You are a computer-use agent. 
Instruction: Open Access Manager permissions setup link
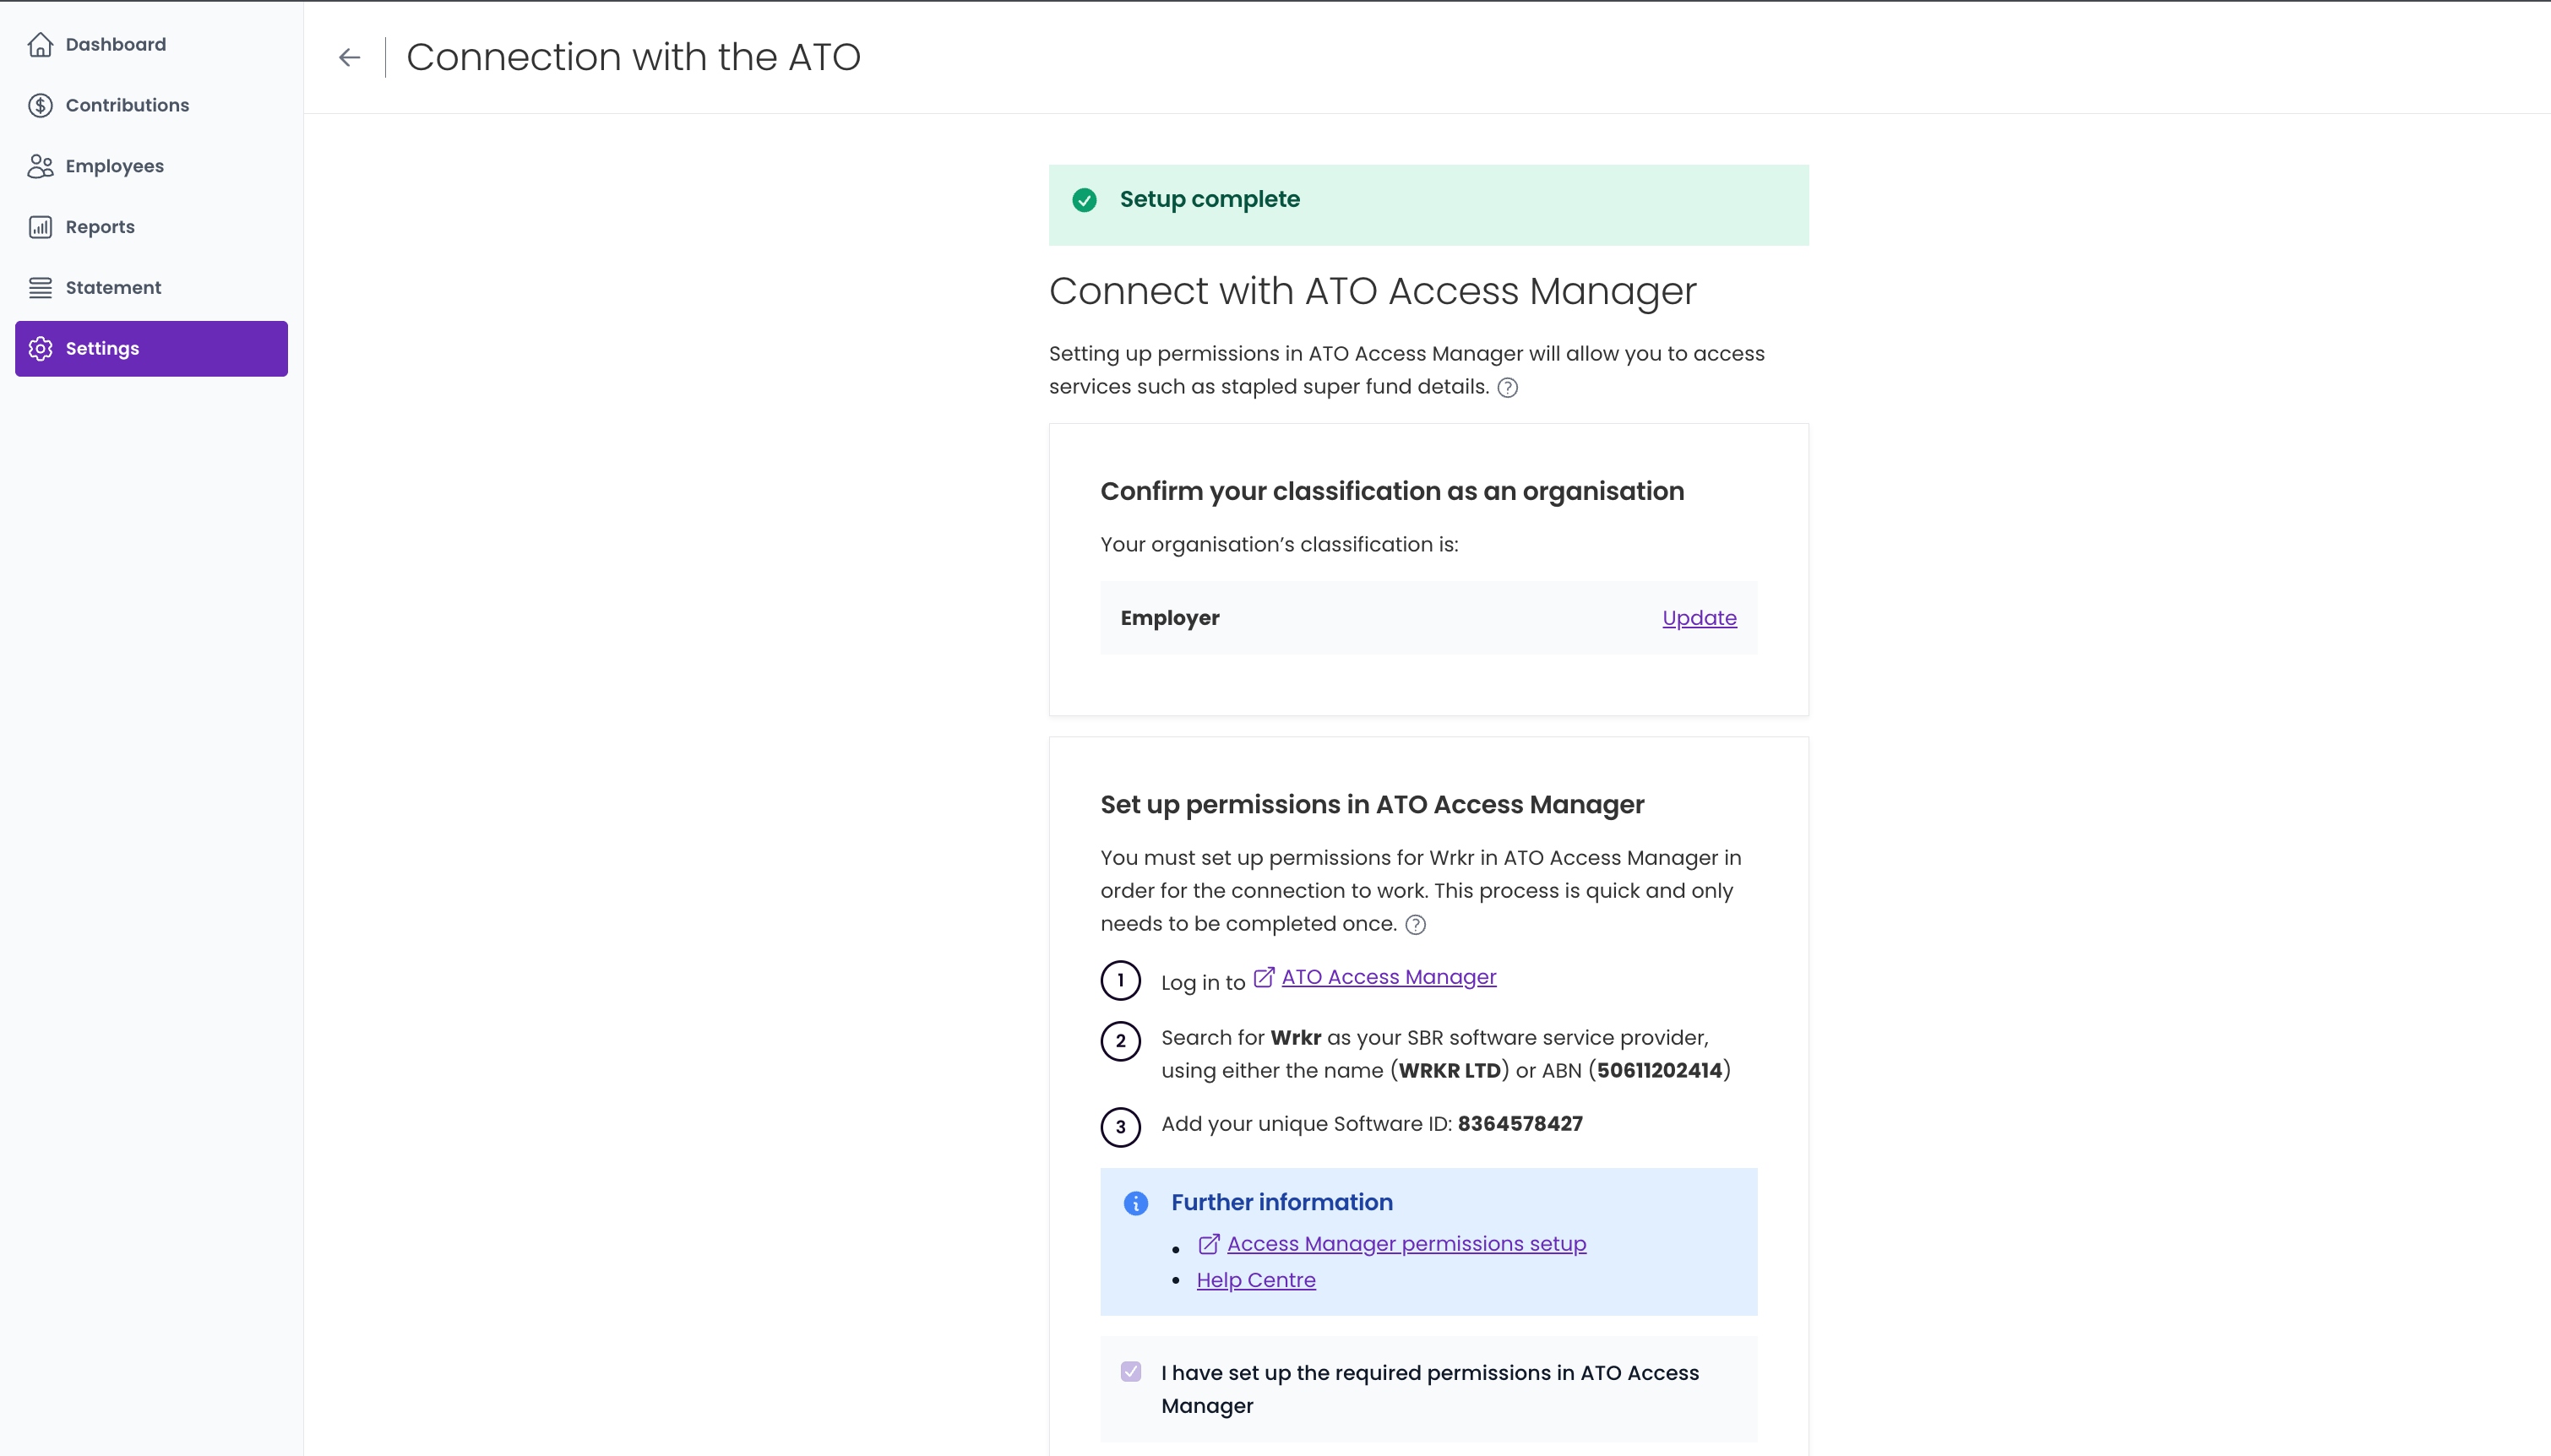coord(1406,1244)
